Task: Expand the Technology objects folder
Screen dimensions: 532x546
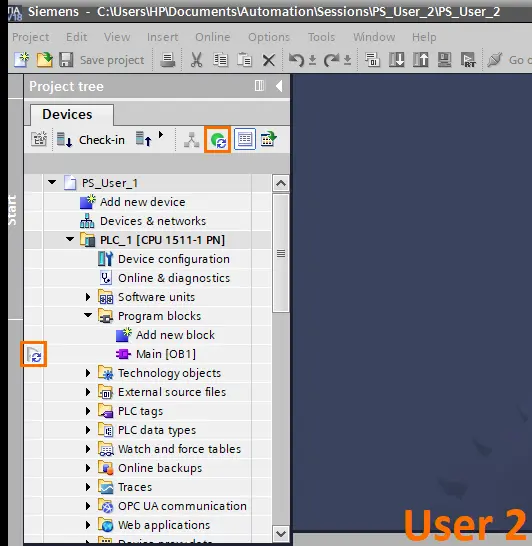Action: tap(88, 373)
